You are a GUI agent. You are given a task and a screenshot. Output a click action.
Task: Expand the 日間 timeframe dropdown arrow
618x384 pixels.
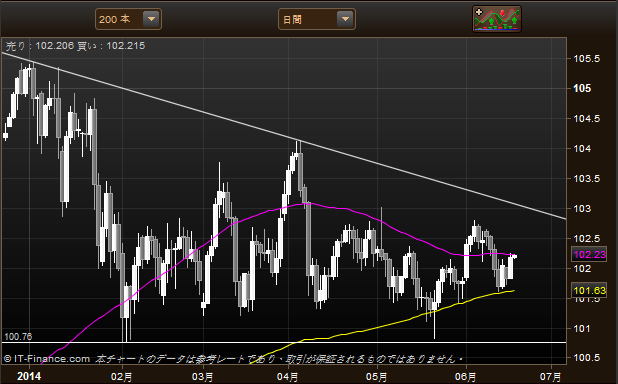click(345, 19)
